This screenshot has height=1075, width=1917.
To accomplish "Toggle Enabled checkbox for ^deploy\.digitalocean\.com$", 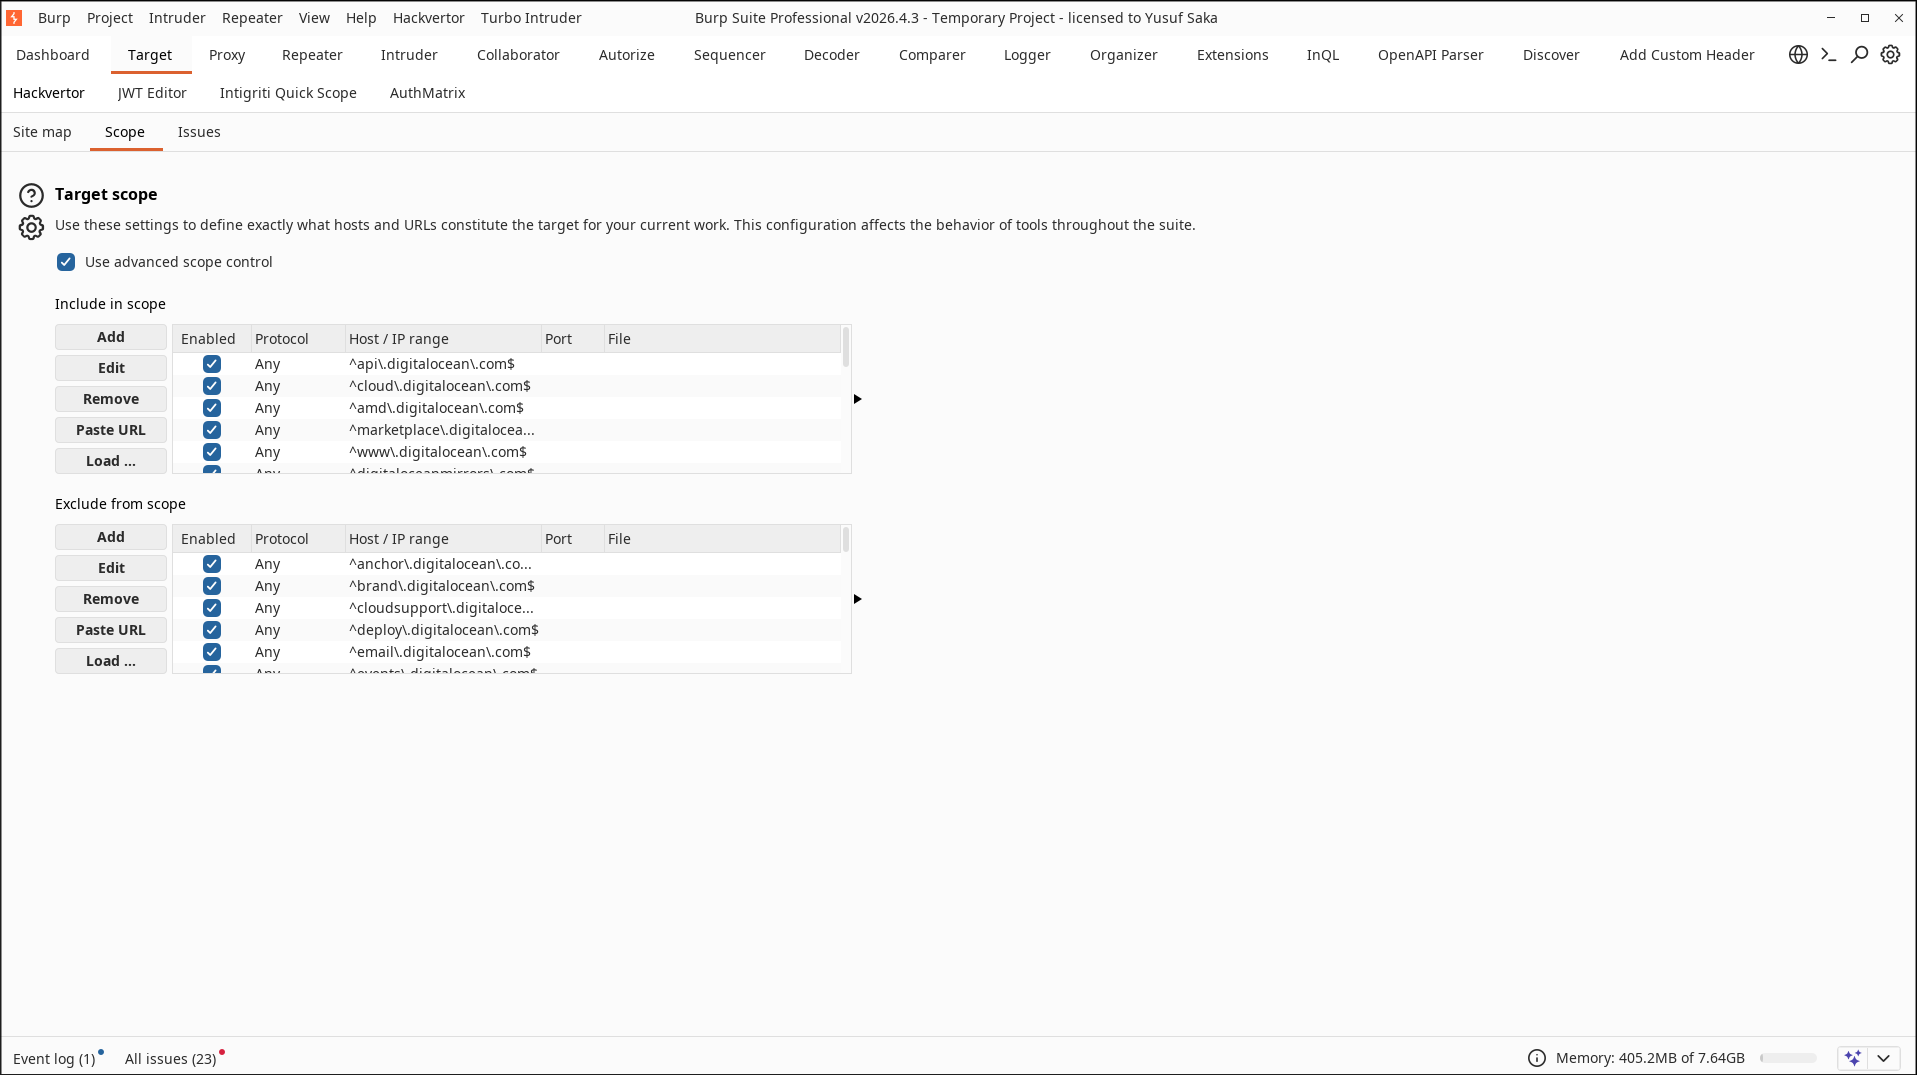I will 212,630.
